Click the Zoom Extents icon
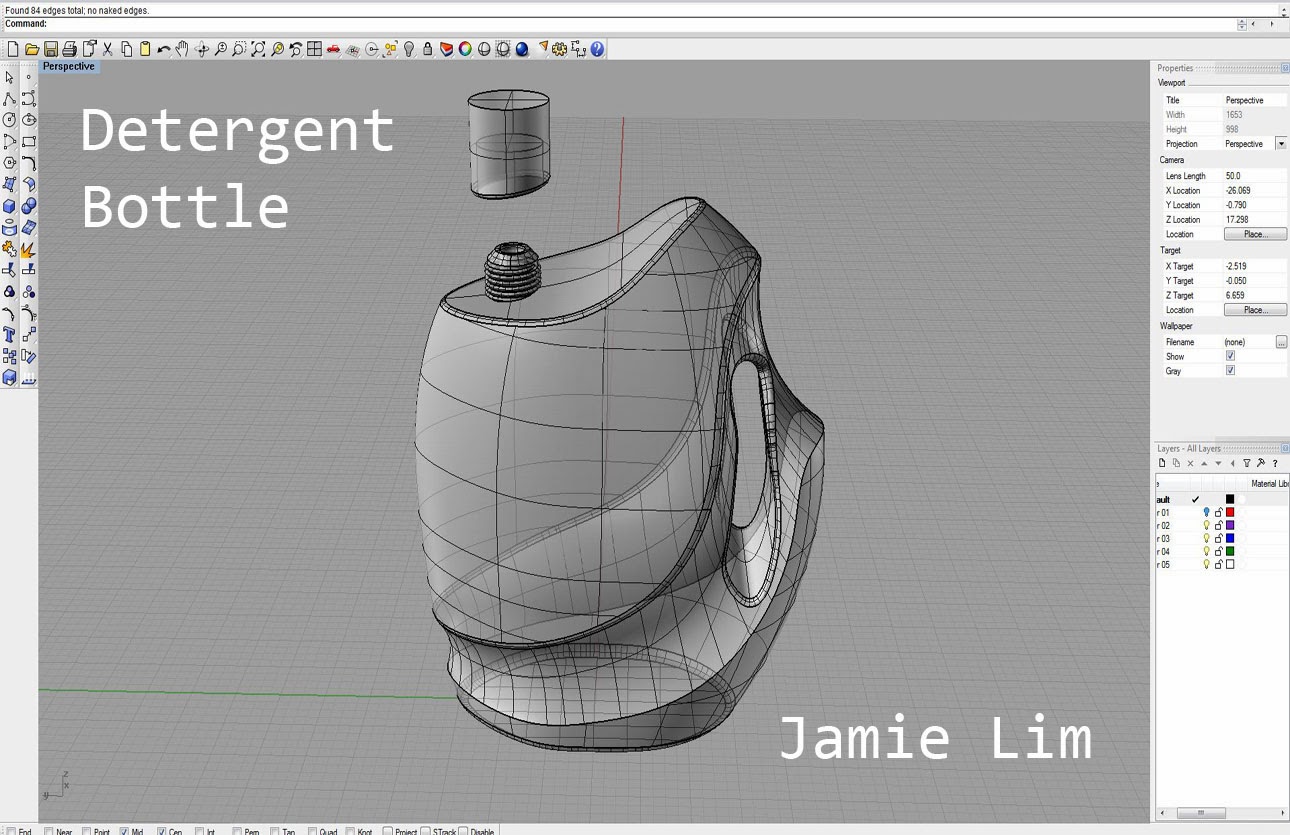 point(258,49)
